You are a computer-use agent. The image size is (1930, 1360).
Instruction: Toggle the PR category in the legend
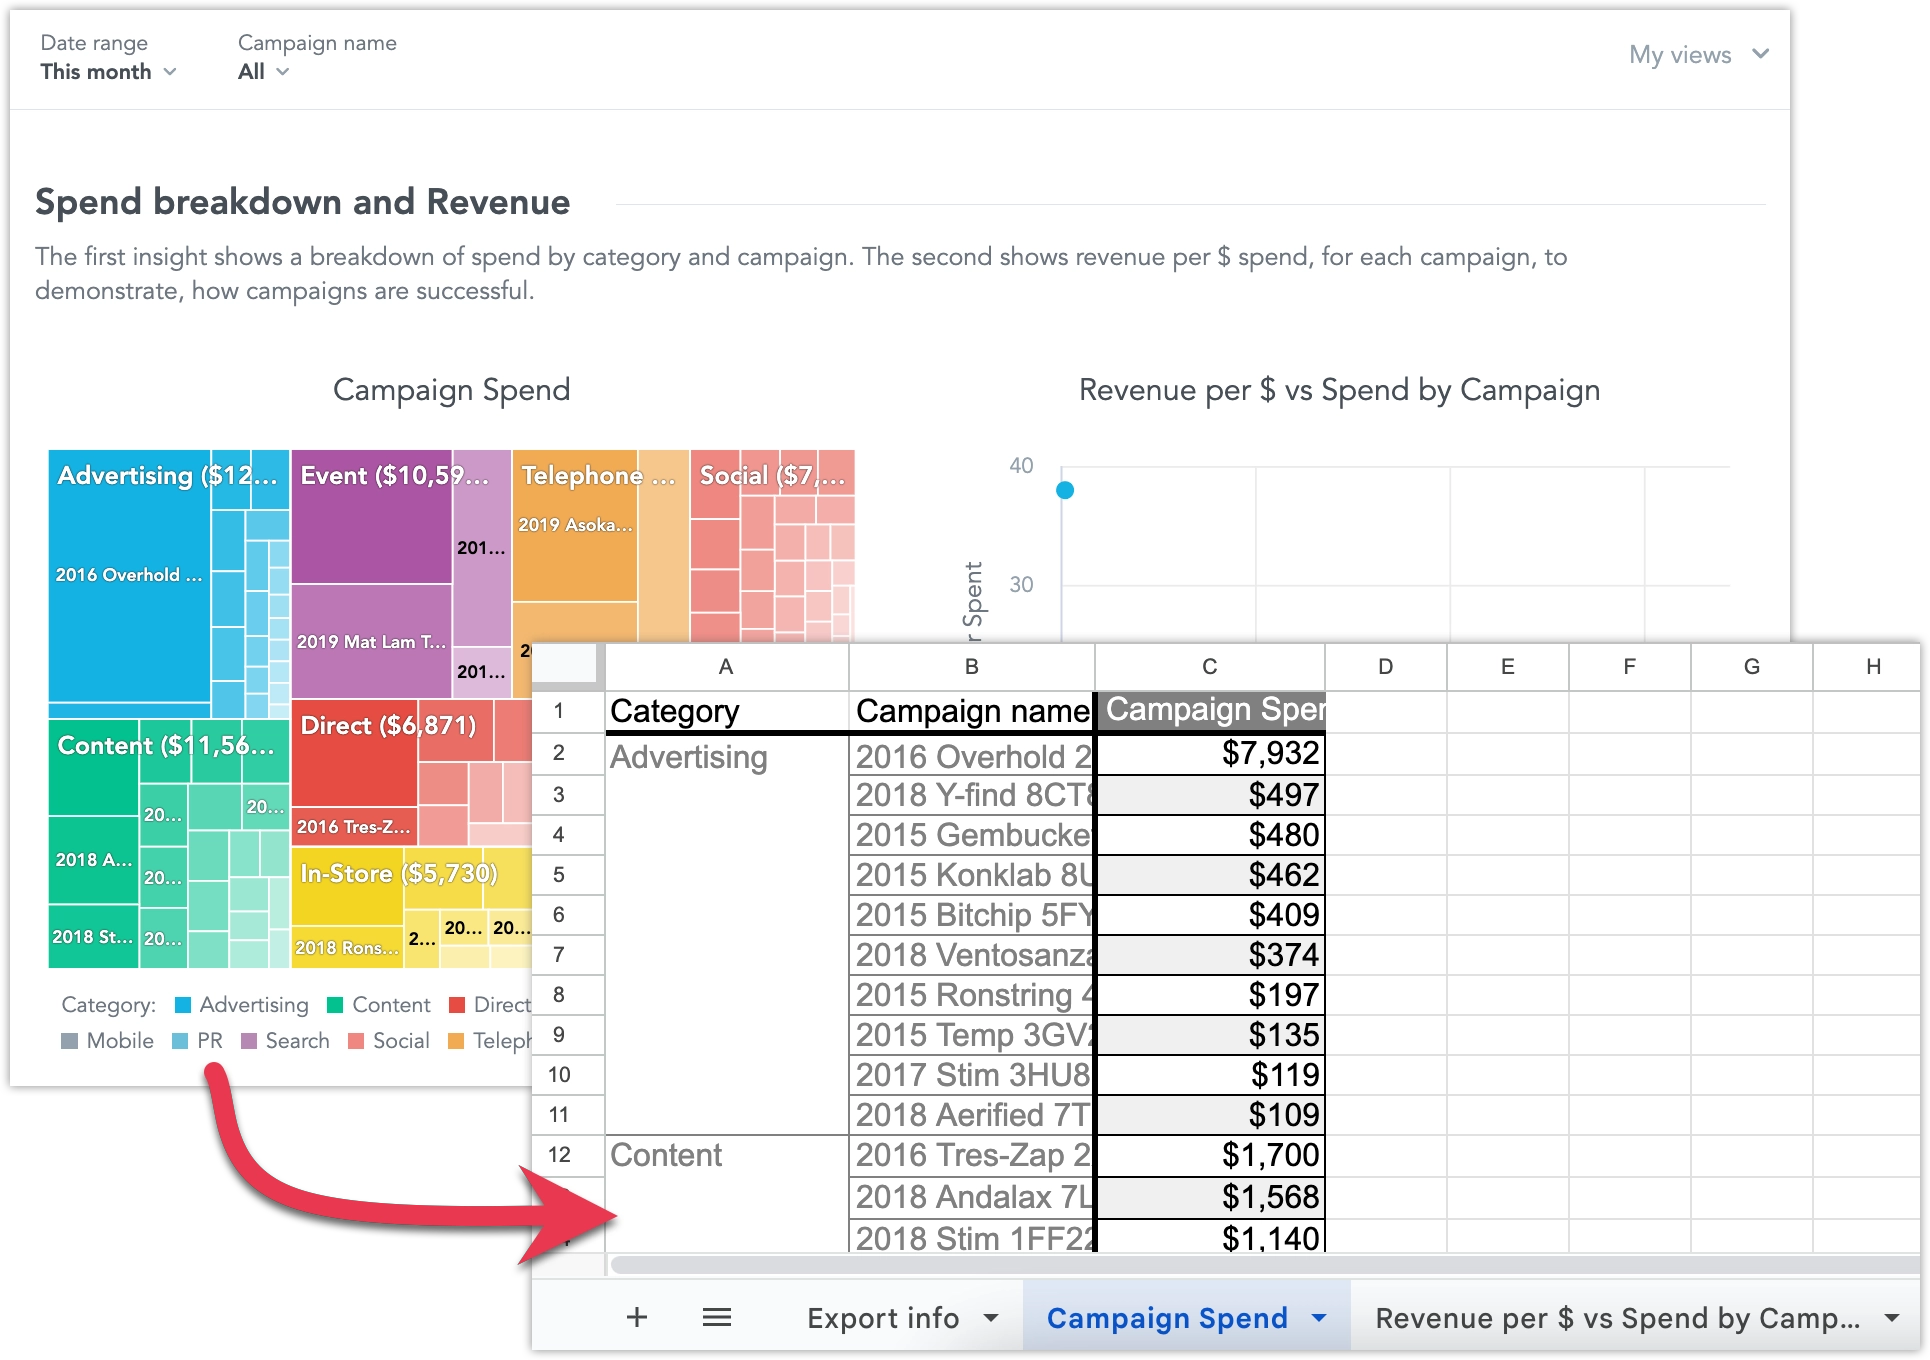point(208,1040)
